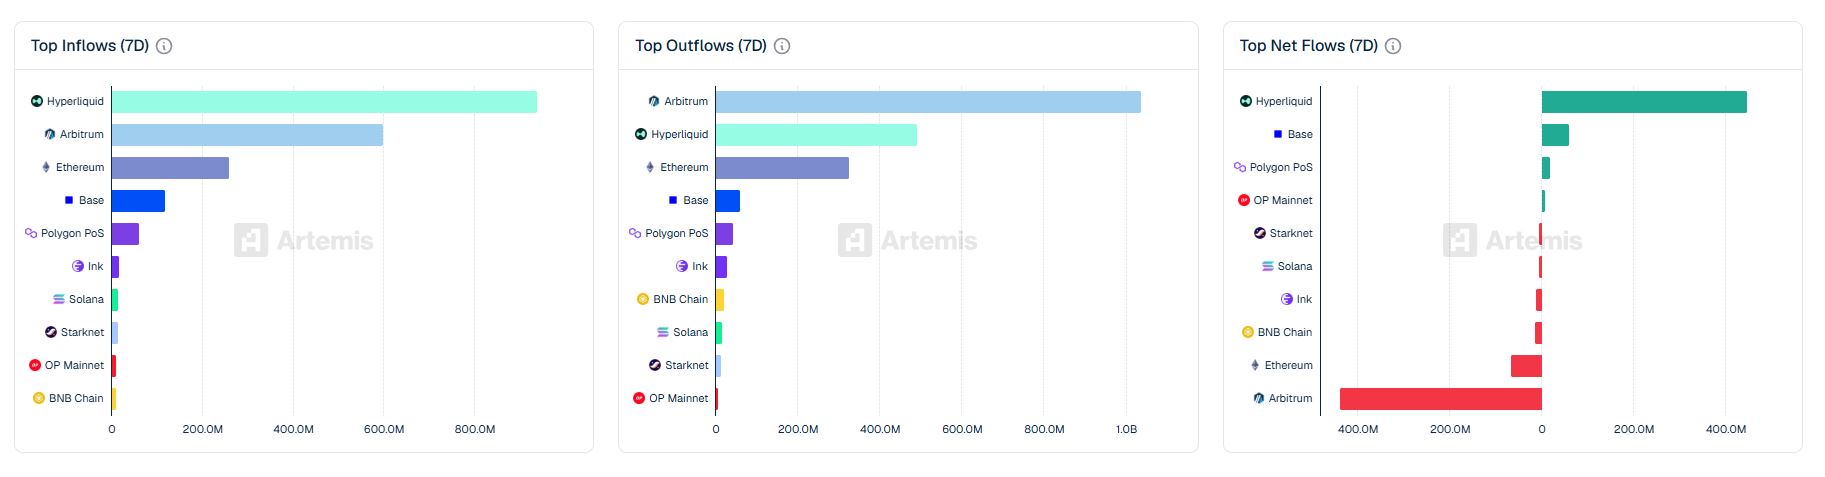Click the Arbitrum logo in Top Outflows chart
1825x477 pixels.
(654, 101)
